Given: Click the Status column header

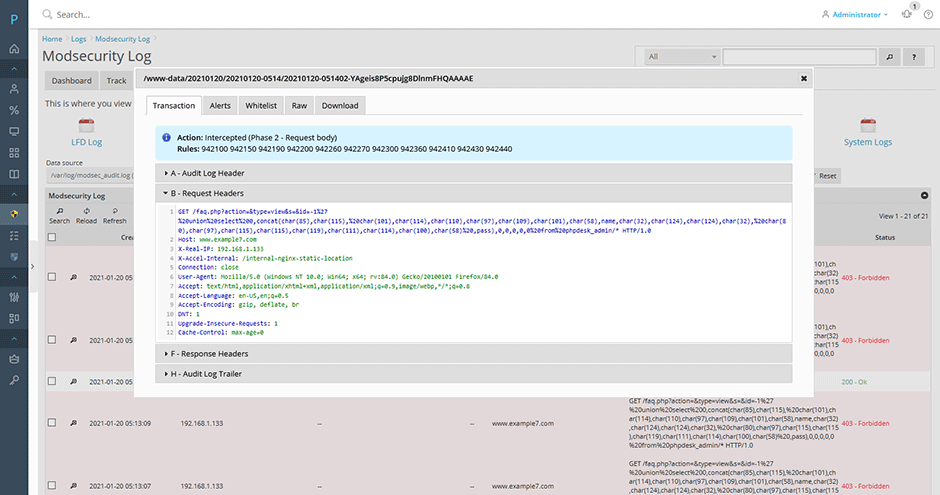Looking at the screenshot, I should pos(885,237).
